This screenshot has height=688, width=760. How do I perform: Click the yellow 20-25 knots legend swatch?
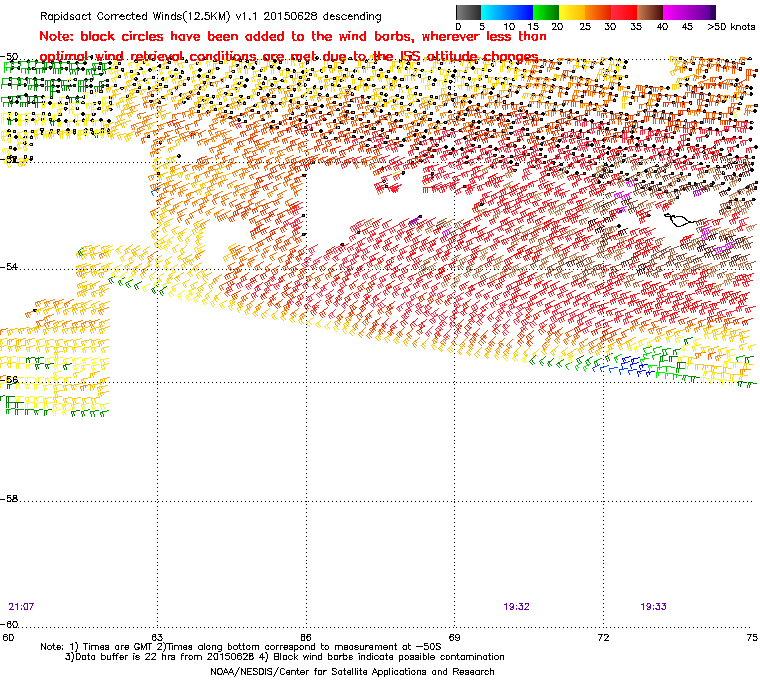pos(572,12)
